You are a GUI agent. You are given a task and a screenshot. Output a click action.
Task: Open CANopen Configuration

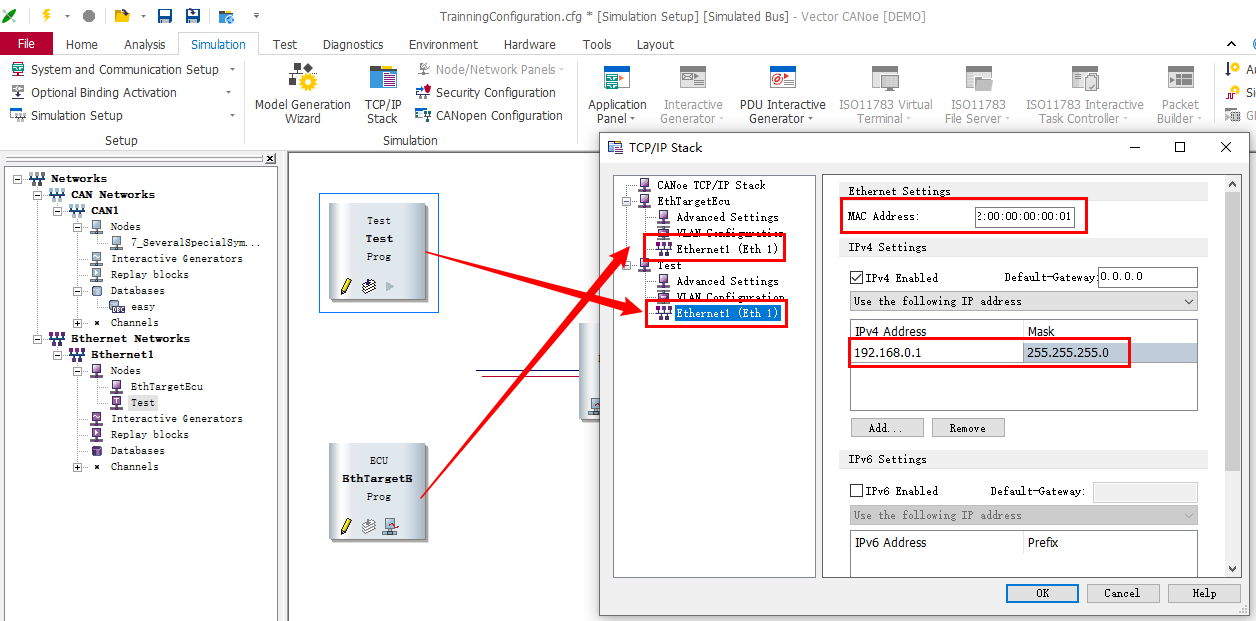point(489,115)
